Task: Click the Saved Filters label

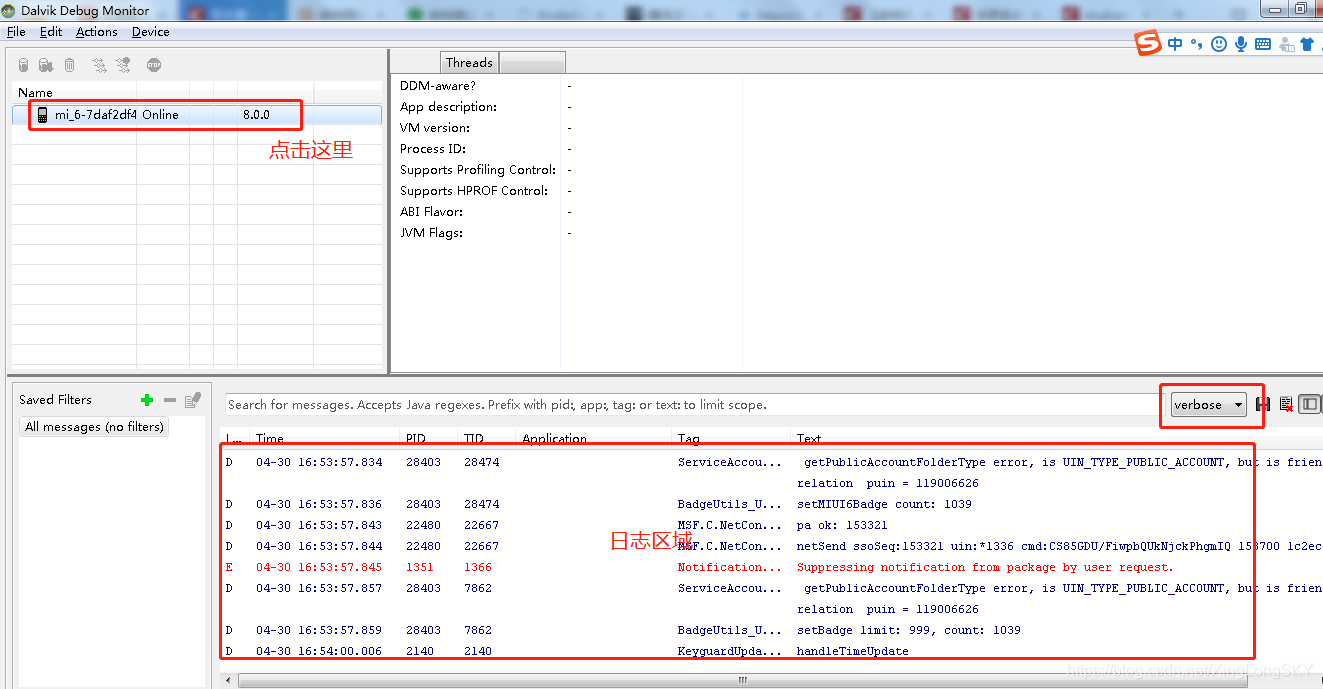Action: pos(55,400)
